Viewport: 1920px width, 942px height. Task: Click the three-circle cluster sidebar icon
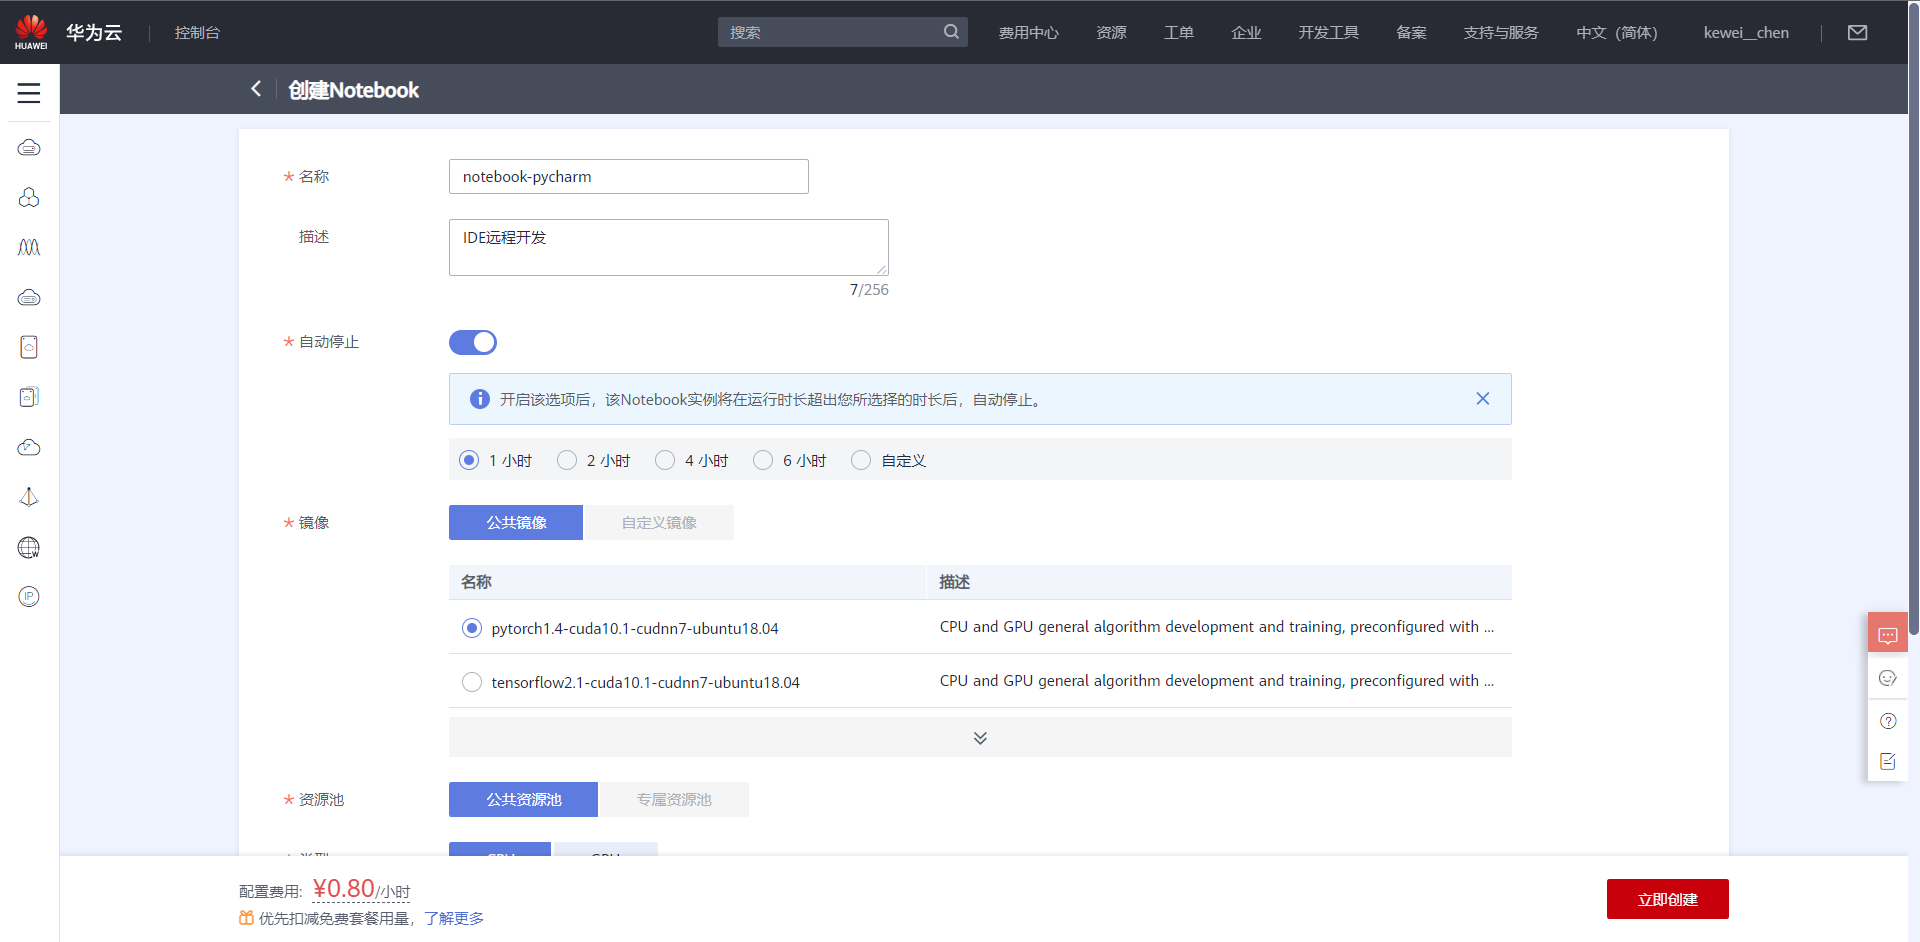click(x=29, y=198)
